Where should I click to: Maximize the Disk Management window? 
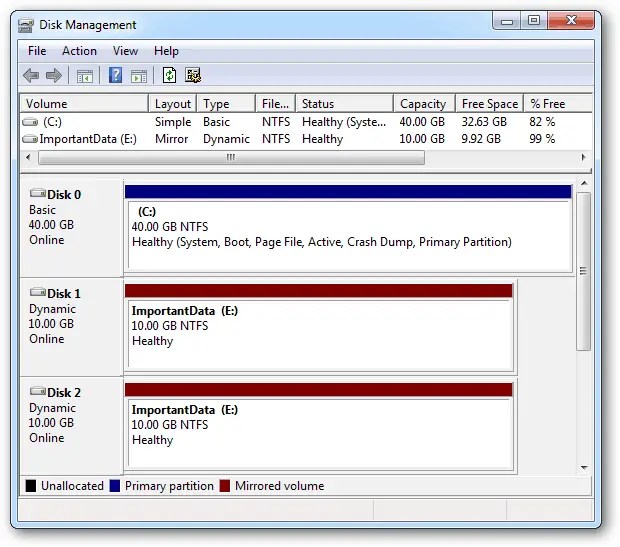coord(534,21)
